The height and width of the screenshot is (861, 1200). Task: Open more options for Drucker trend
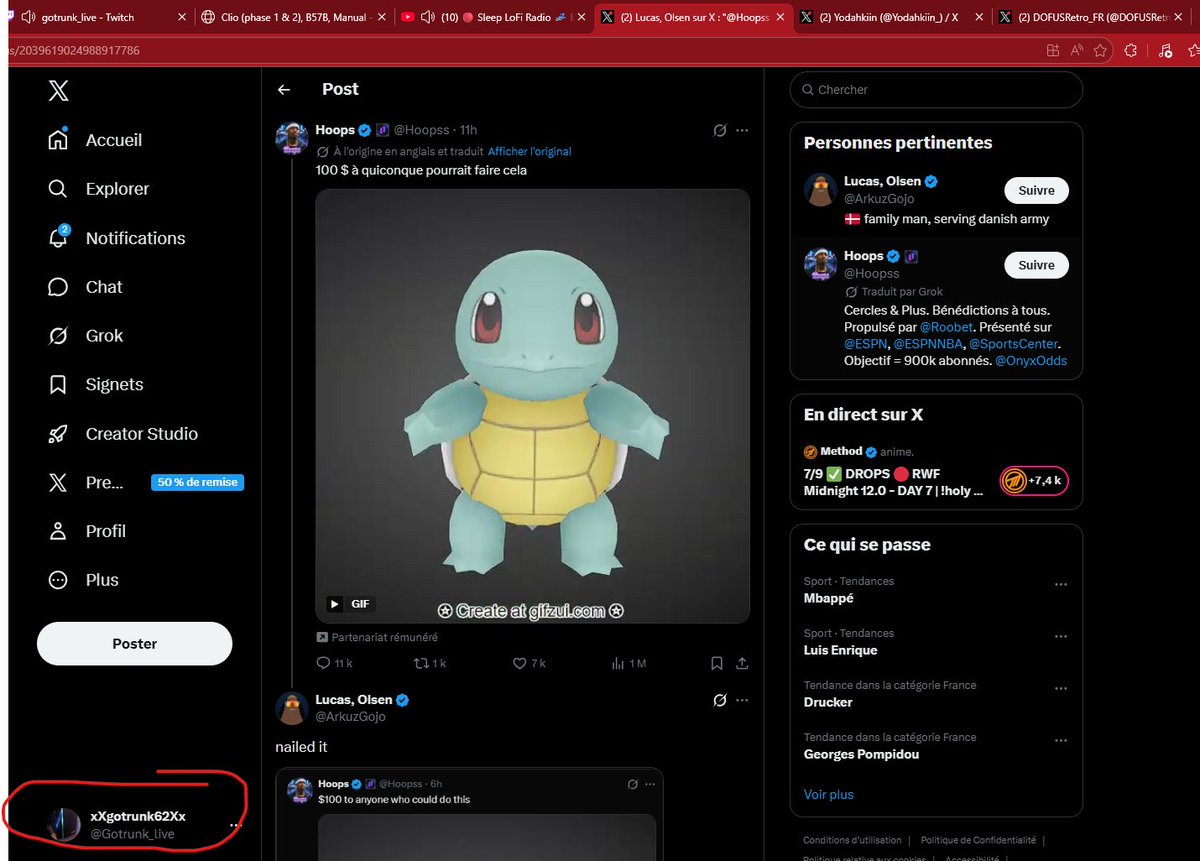click(x=1061, y=688)
